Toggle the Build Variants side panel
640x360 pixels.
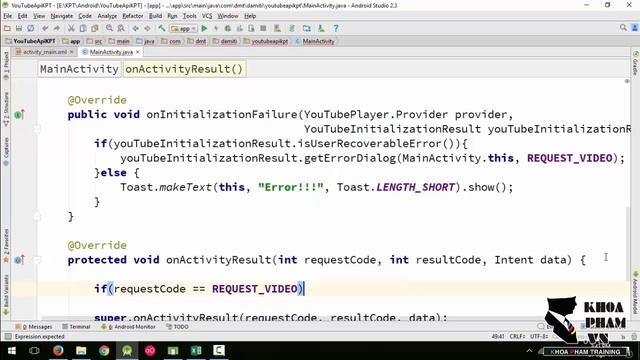(x=6, y=295)
